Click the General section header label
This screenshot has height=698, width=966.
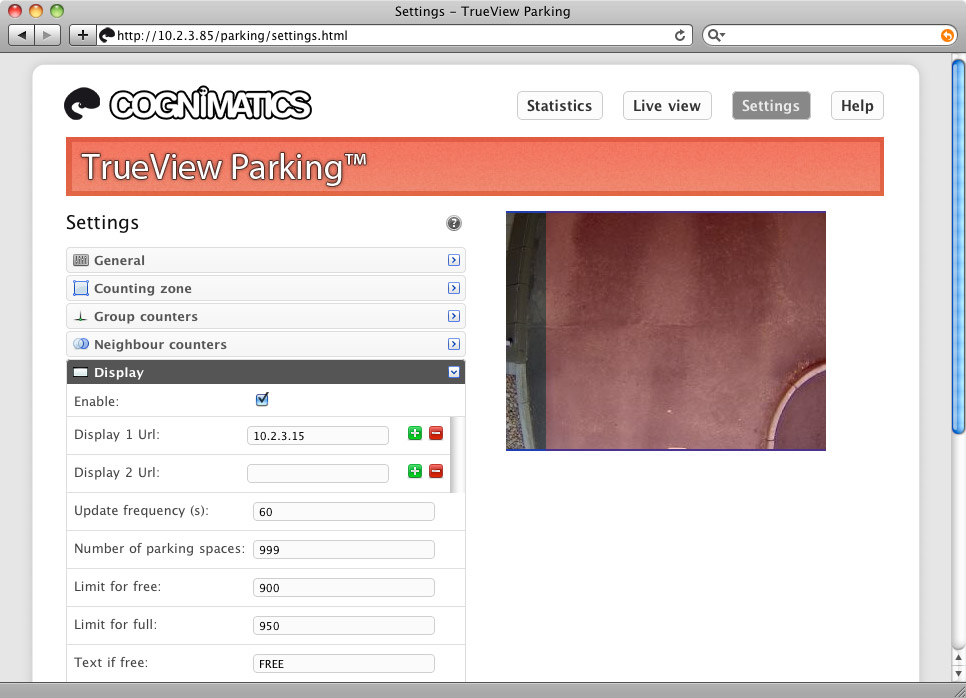click(x=120, y=261)
